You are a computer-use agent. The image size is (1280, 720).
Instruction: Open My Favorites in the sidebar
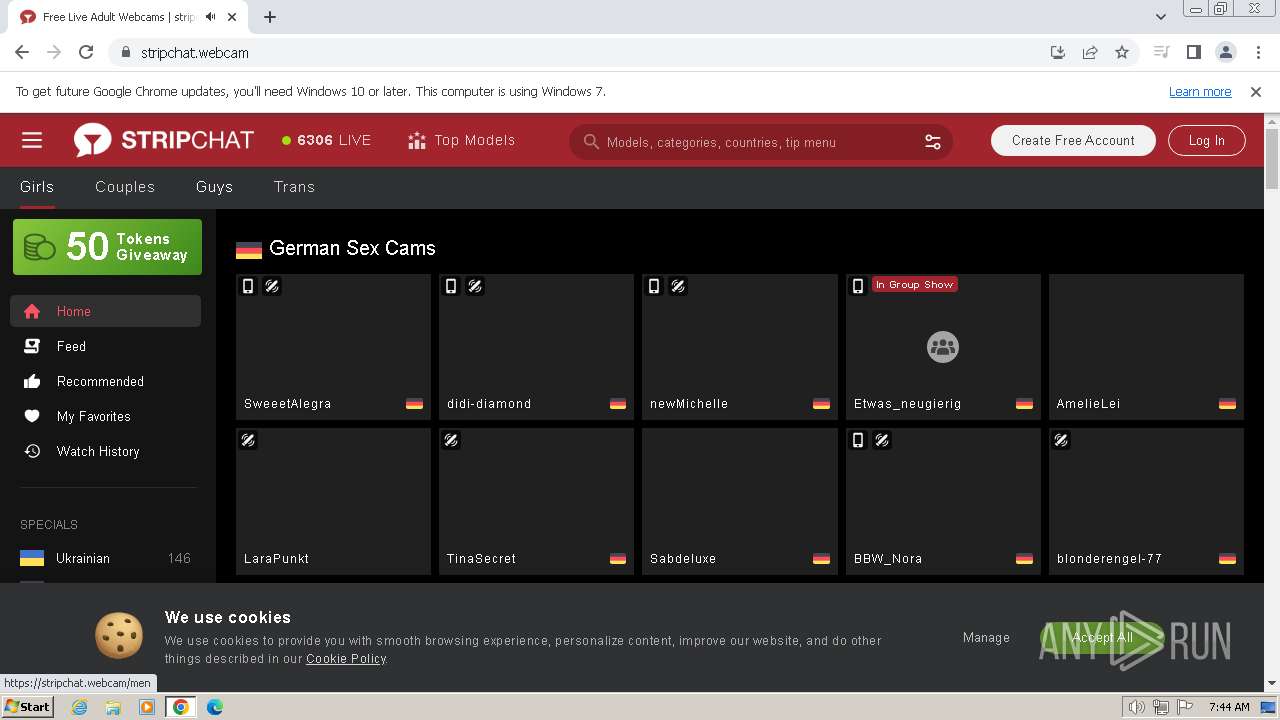click(x=106, y=416)
